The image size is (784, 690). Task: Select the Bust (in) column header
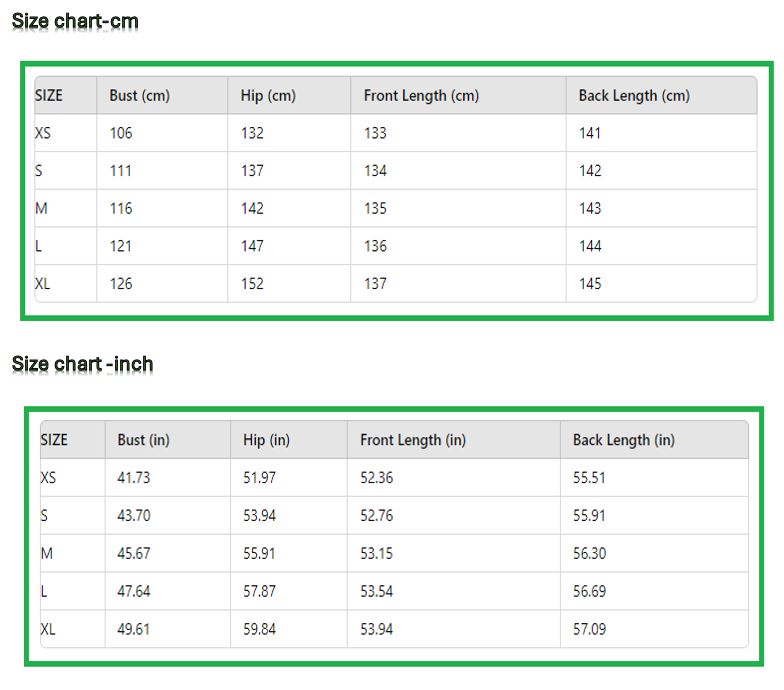(x=143, y=440)
